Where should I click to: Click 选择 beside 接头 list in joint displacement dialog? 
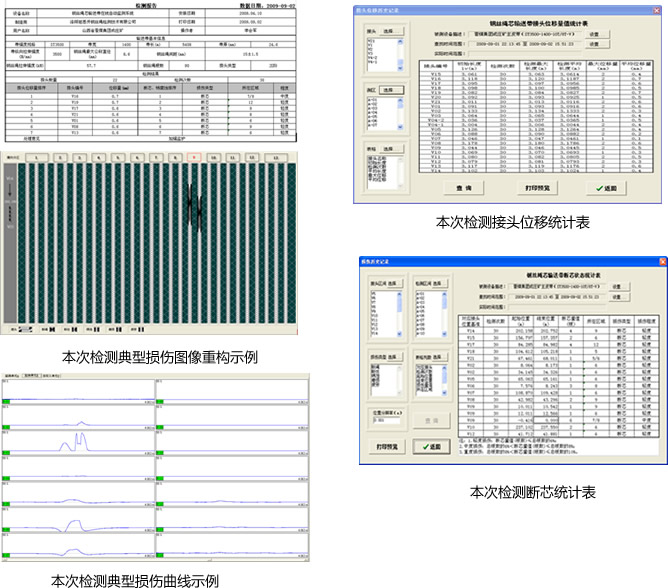392,32
